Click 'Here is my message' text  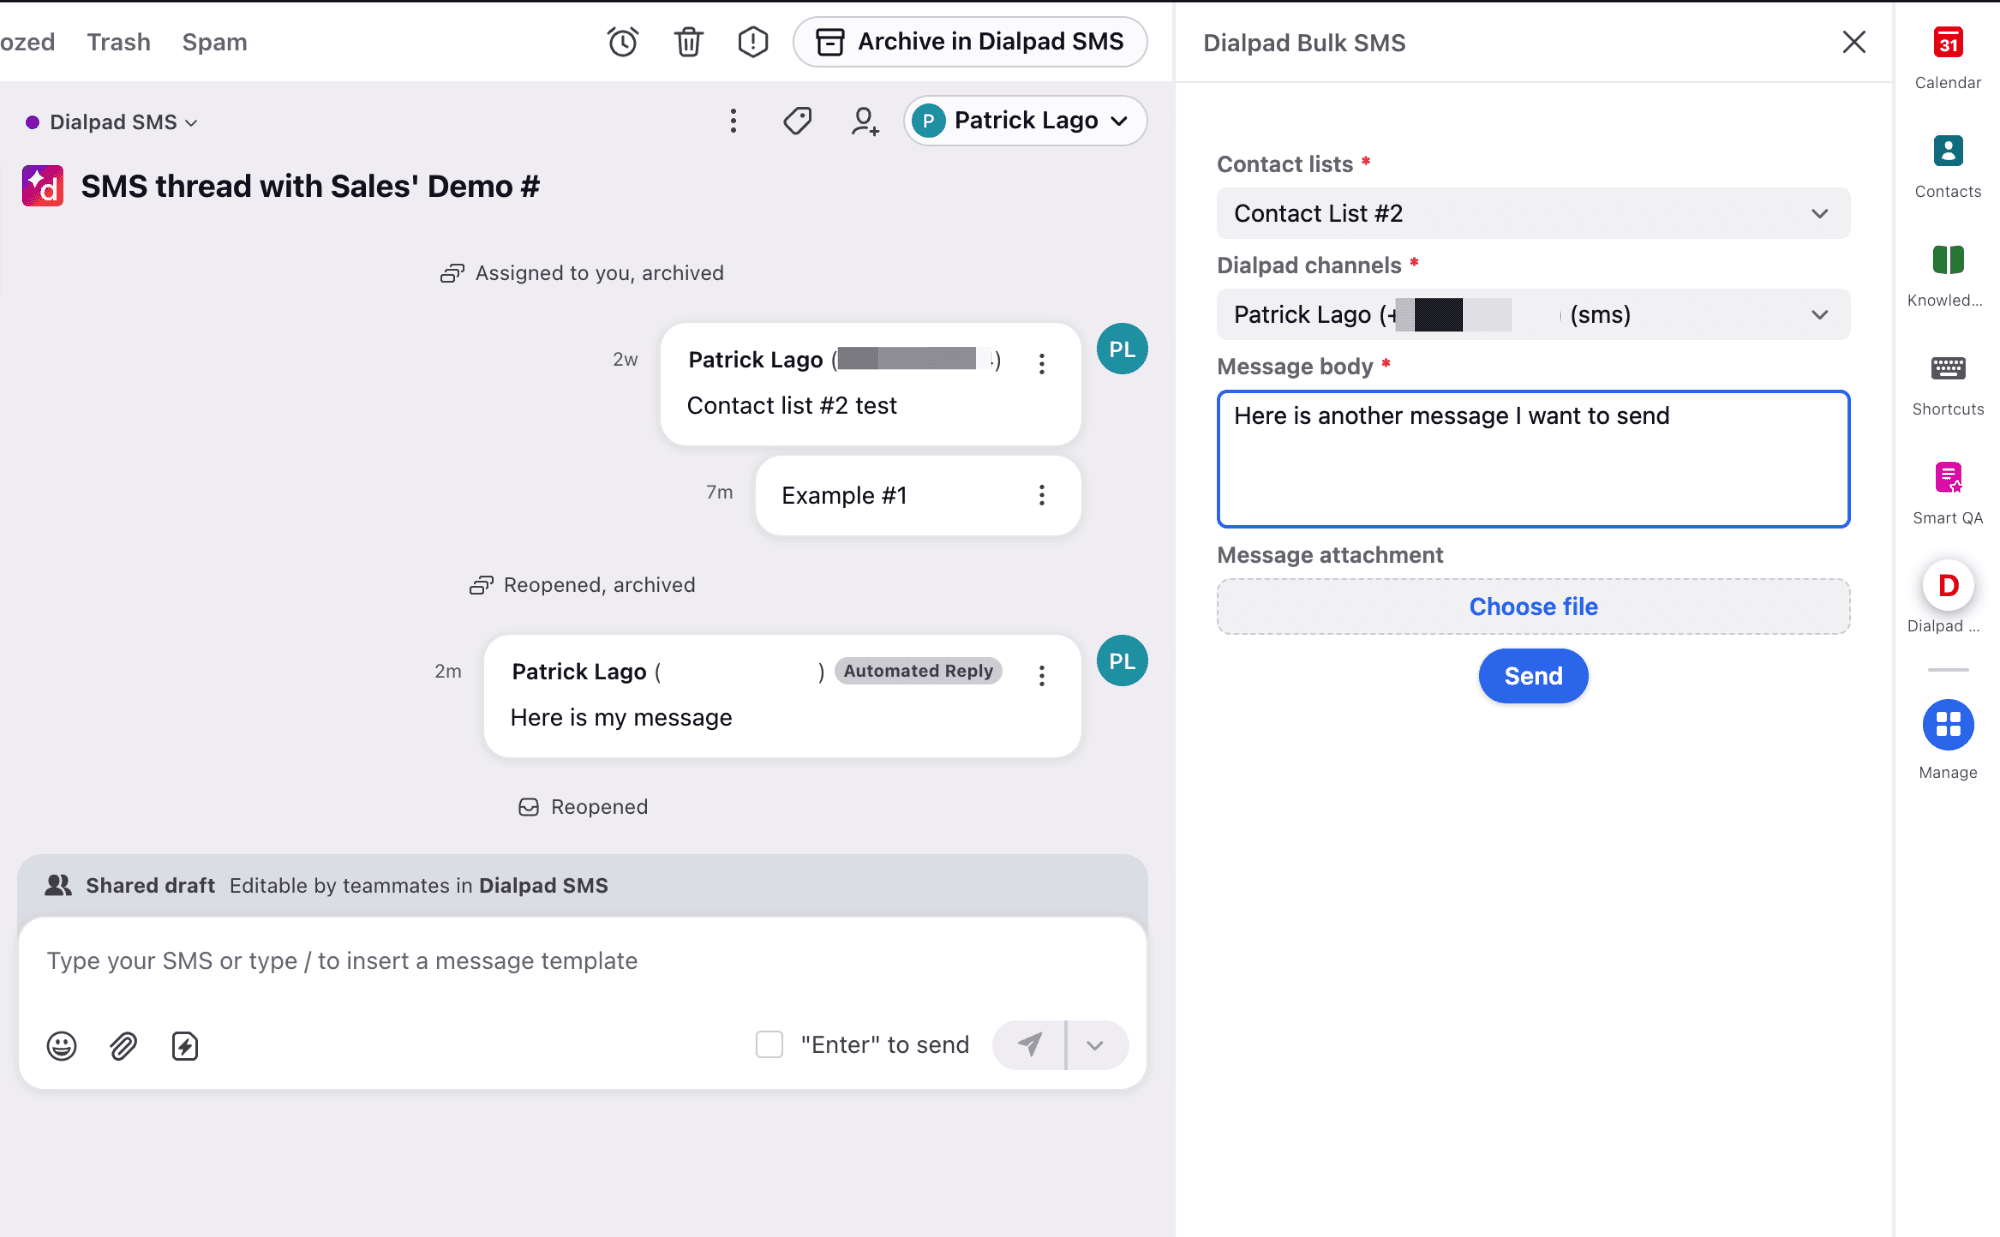[x=621, y=718]
